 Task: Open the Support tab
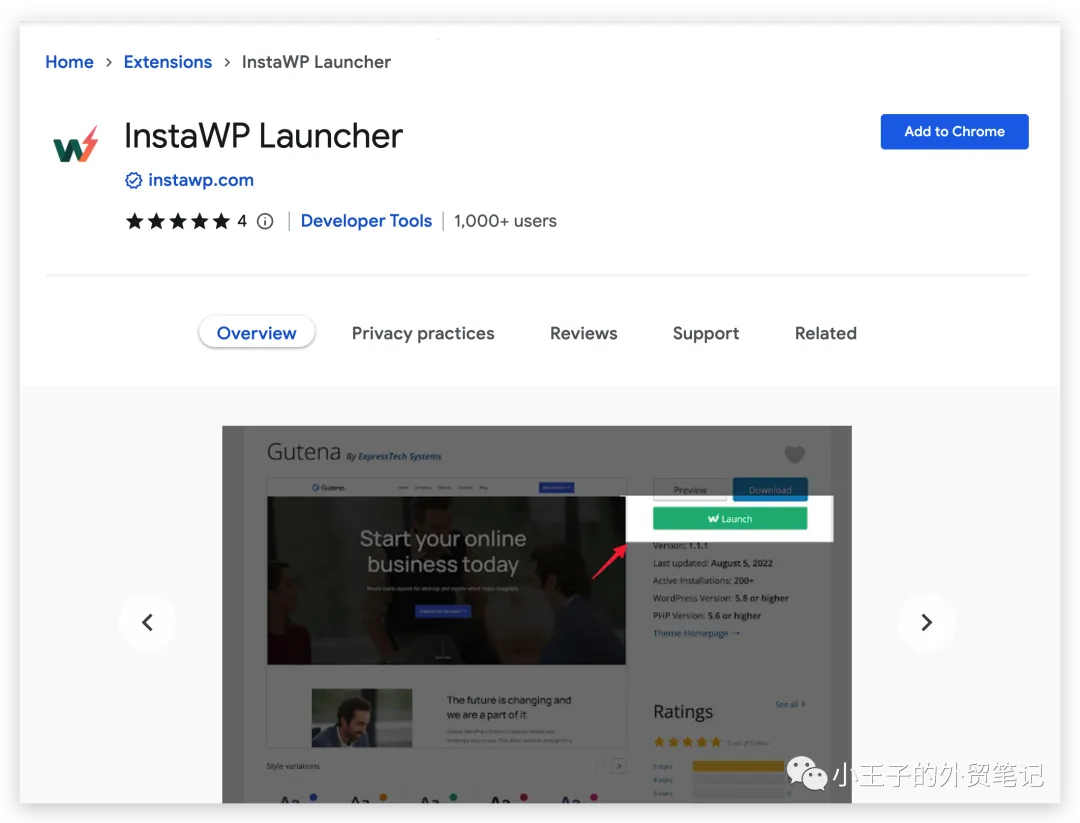[x=706, y=333]
